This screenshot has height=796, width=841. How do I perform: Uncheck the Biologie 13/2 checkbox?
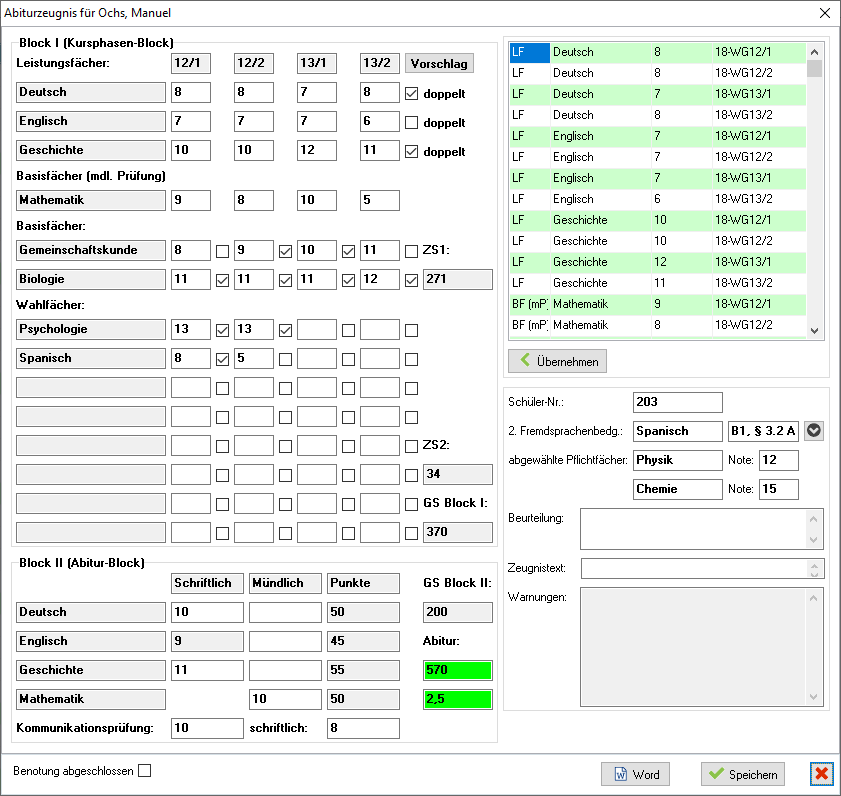pos(411,280)
